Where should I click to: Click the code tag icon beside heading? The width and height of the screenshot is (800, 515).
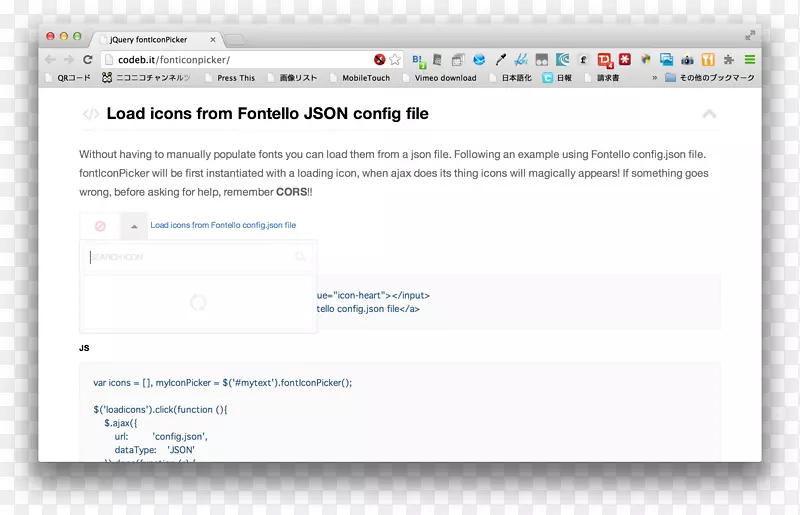[x=90, y=114]
